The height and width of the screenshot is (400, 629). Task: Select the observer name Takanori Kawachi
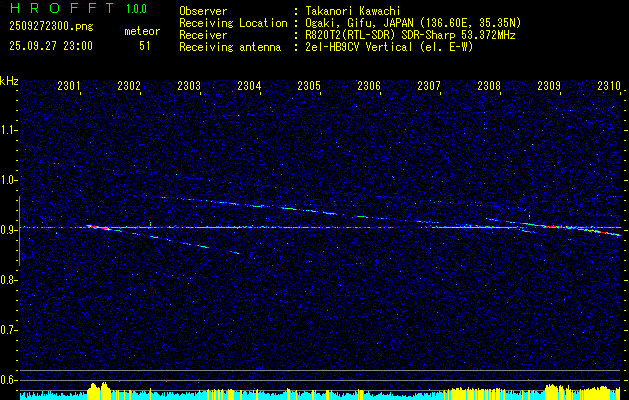(353, 11)
